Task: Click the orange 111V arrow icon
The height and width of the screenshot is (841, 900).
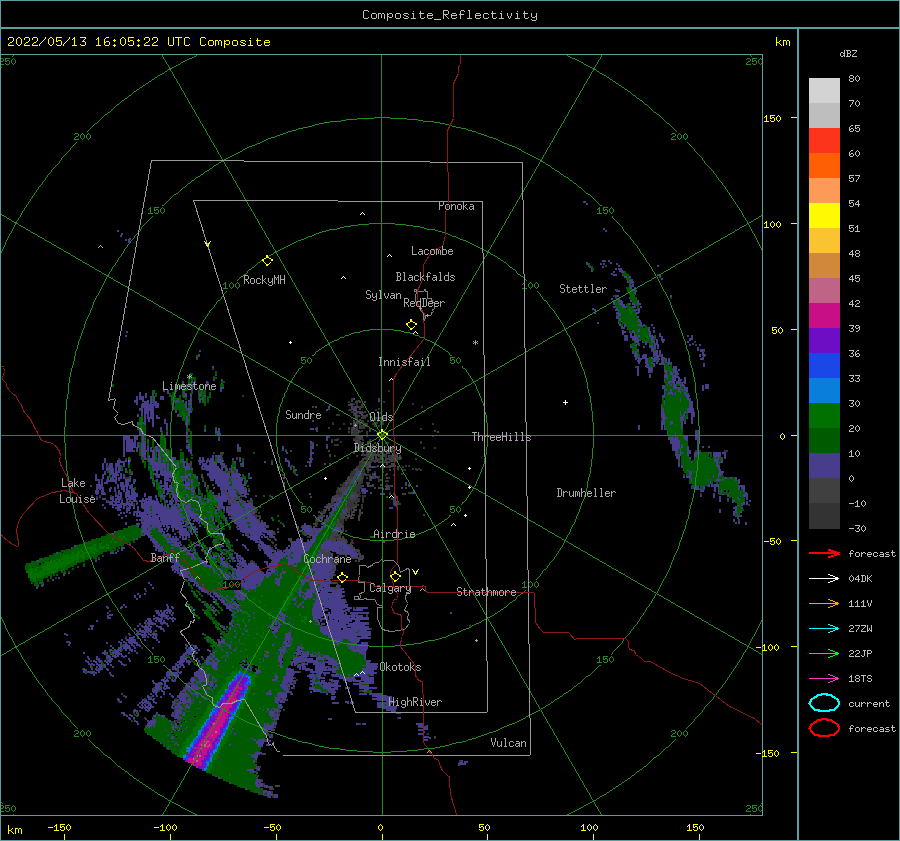Action: [824, 603]
